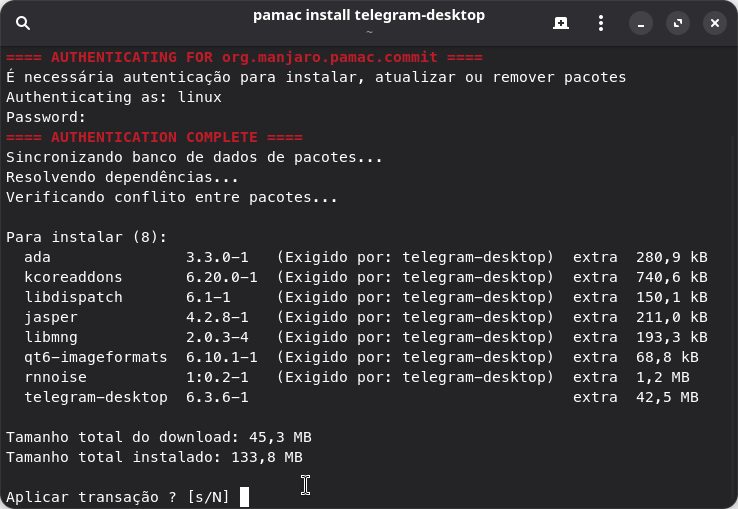The width and height of the screenshot is (738, 509).
Task: Open the terminal search (magnifier icon)
Action: pyautogui.click(x=23, y=23)
